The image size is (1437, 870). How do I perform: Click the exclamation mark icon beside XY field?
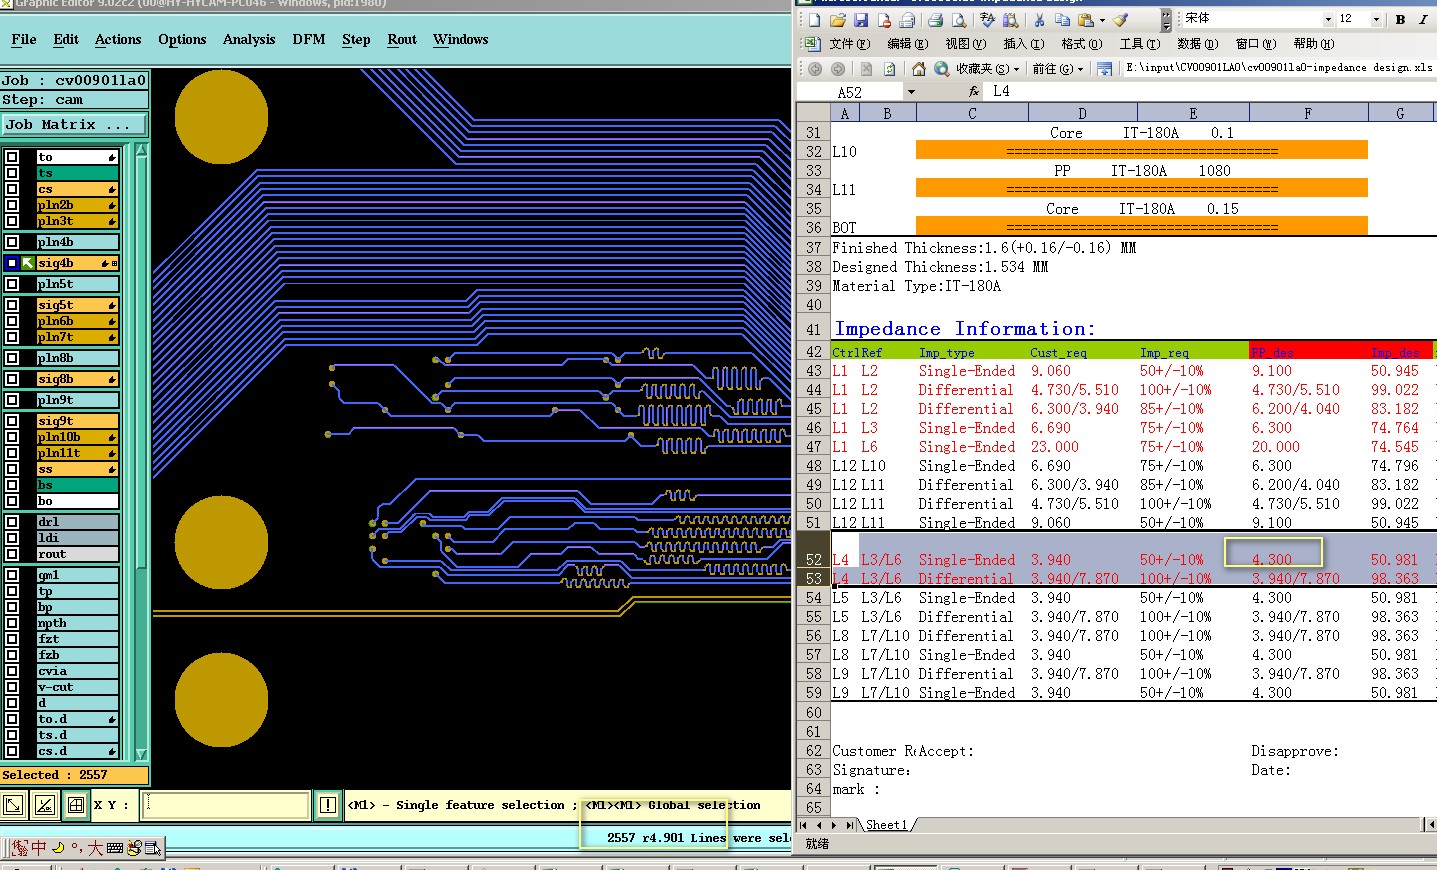pyautogui.click(x=327, y=805)
